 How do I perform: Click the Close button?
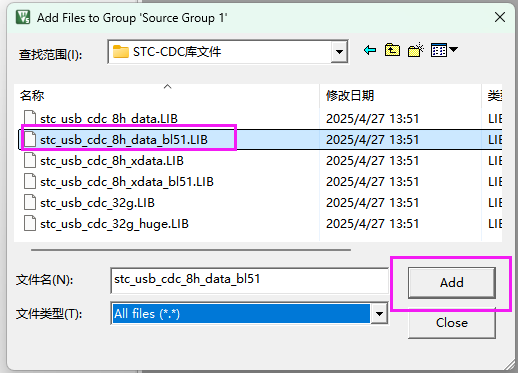[452, 323]
